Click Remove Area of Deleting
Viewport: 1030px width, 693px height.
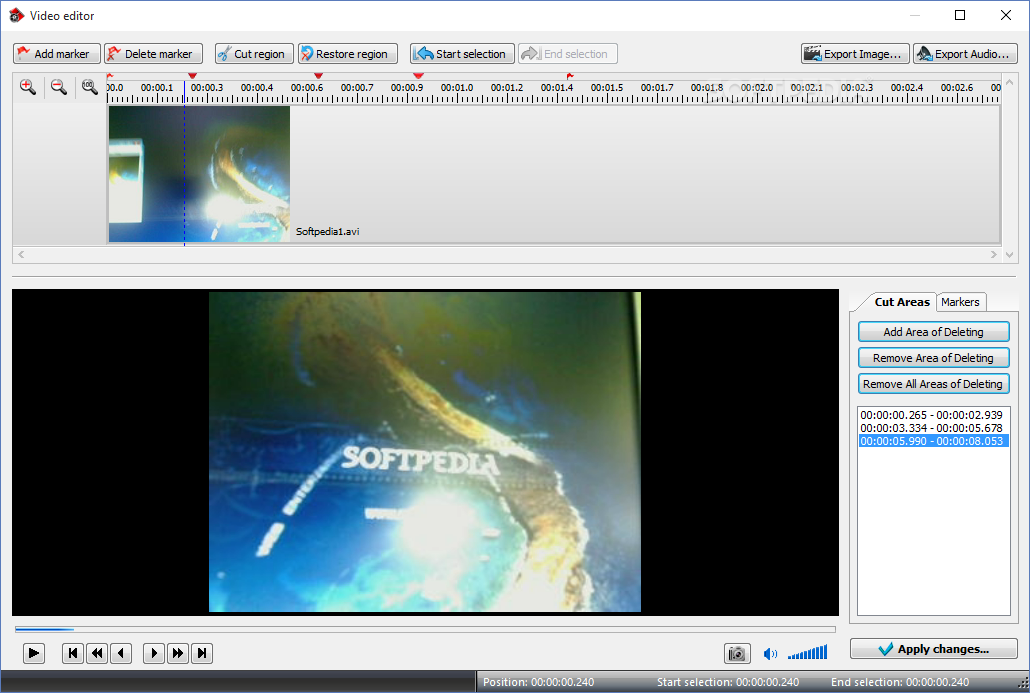pyautogui.click(x=933, y=358)
